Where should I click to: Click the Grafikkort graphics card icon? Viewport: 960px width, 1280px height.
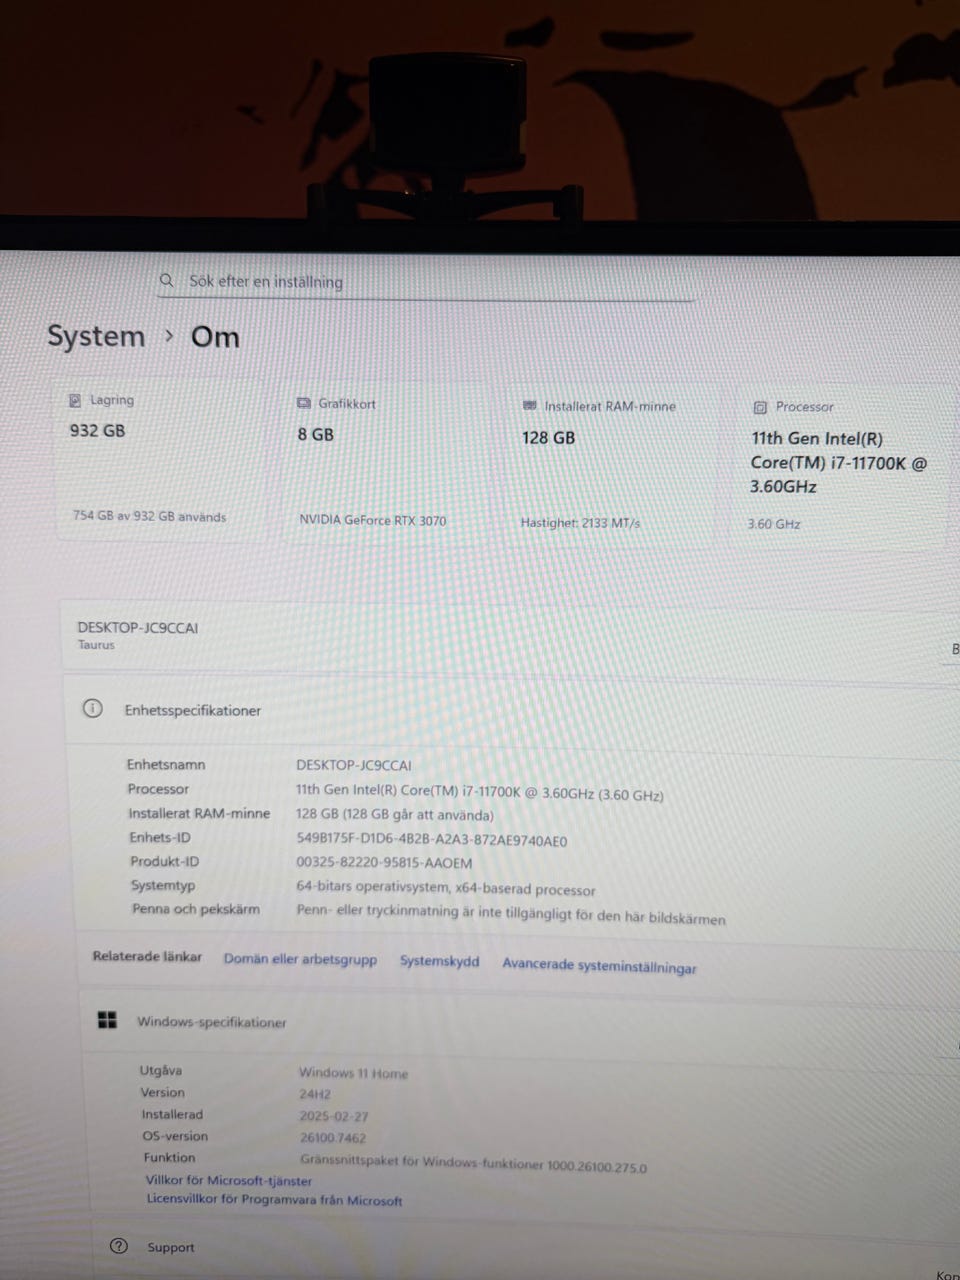point(304,403)
